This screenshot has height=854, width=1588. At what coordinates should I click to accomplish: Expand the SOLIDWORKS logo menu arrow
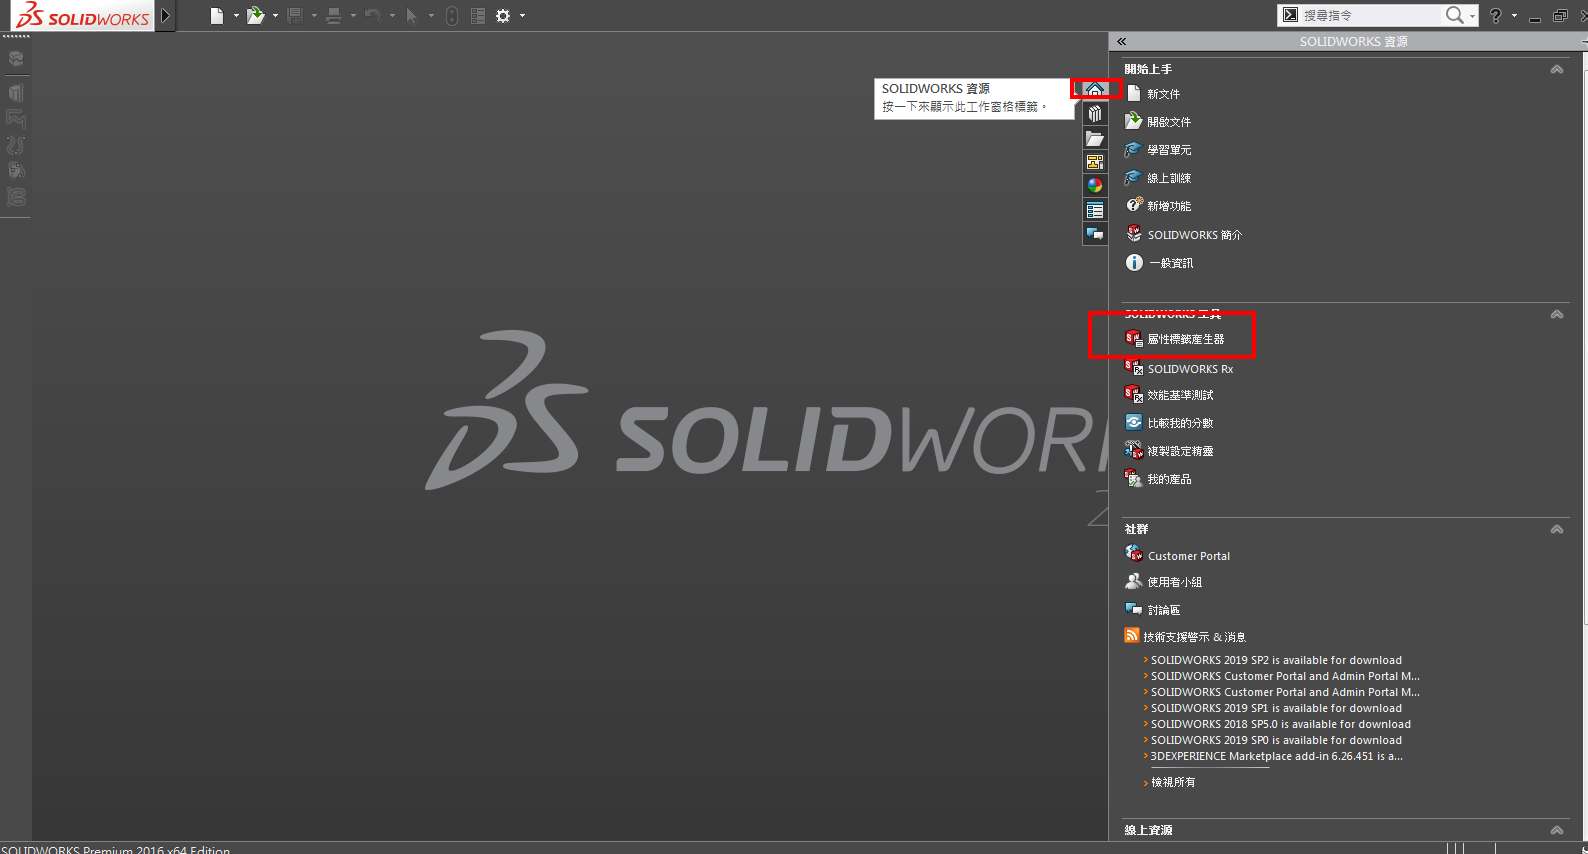166,15
